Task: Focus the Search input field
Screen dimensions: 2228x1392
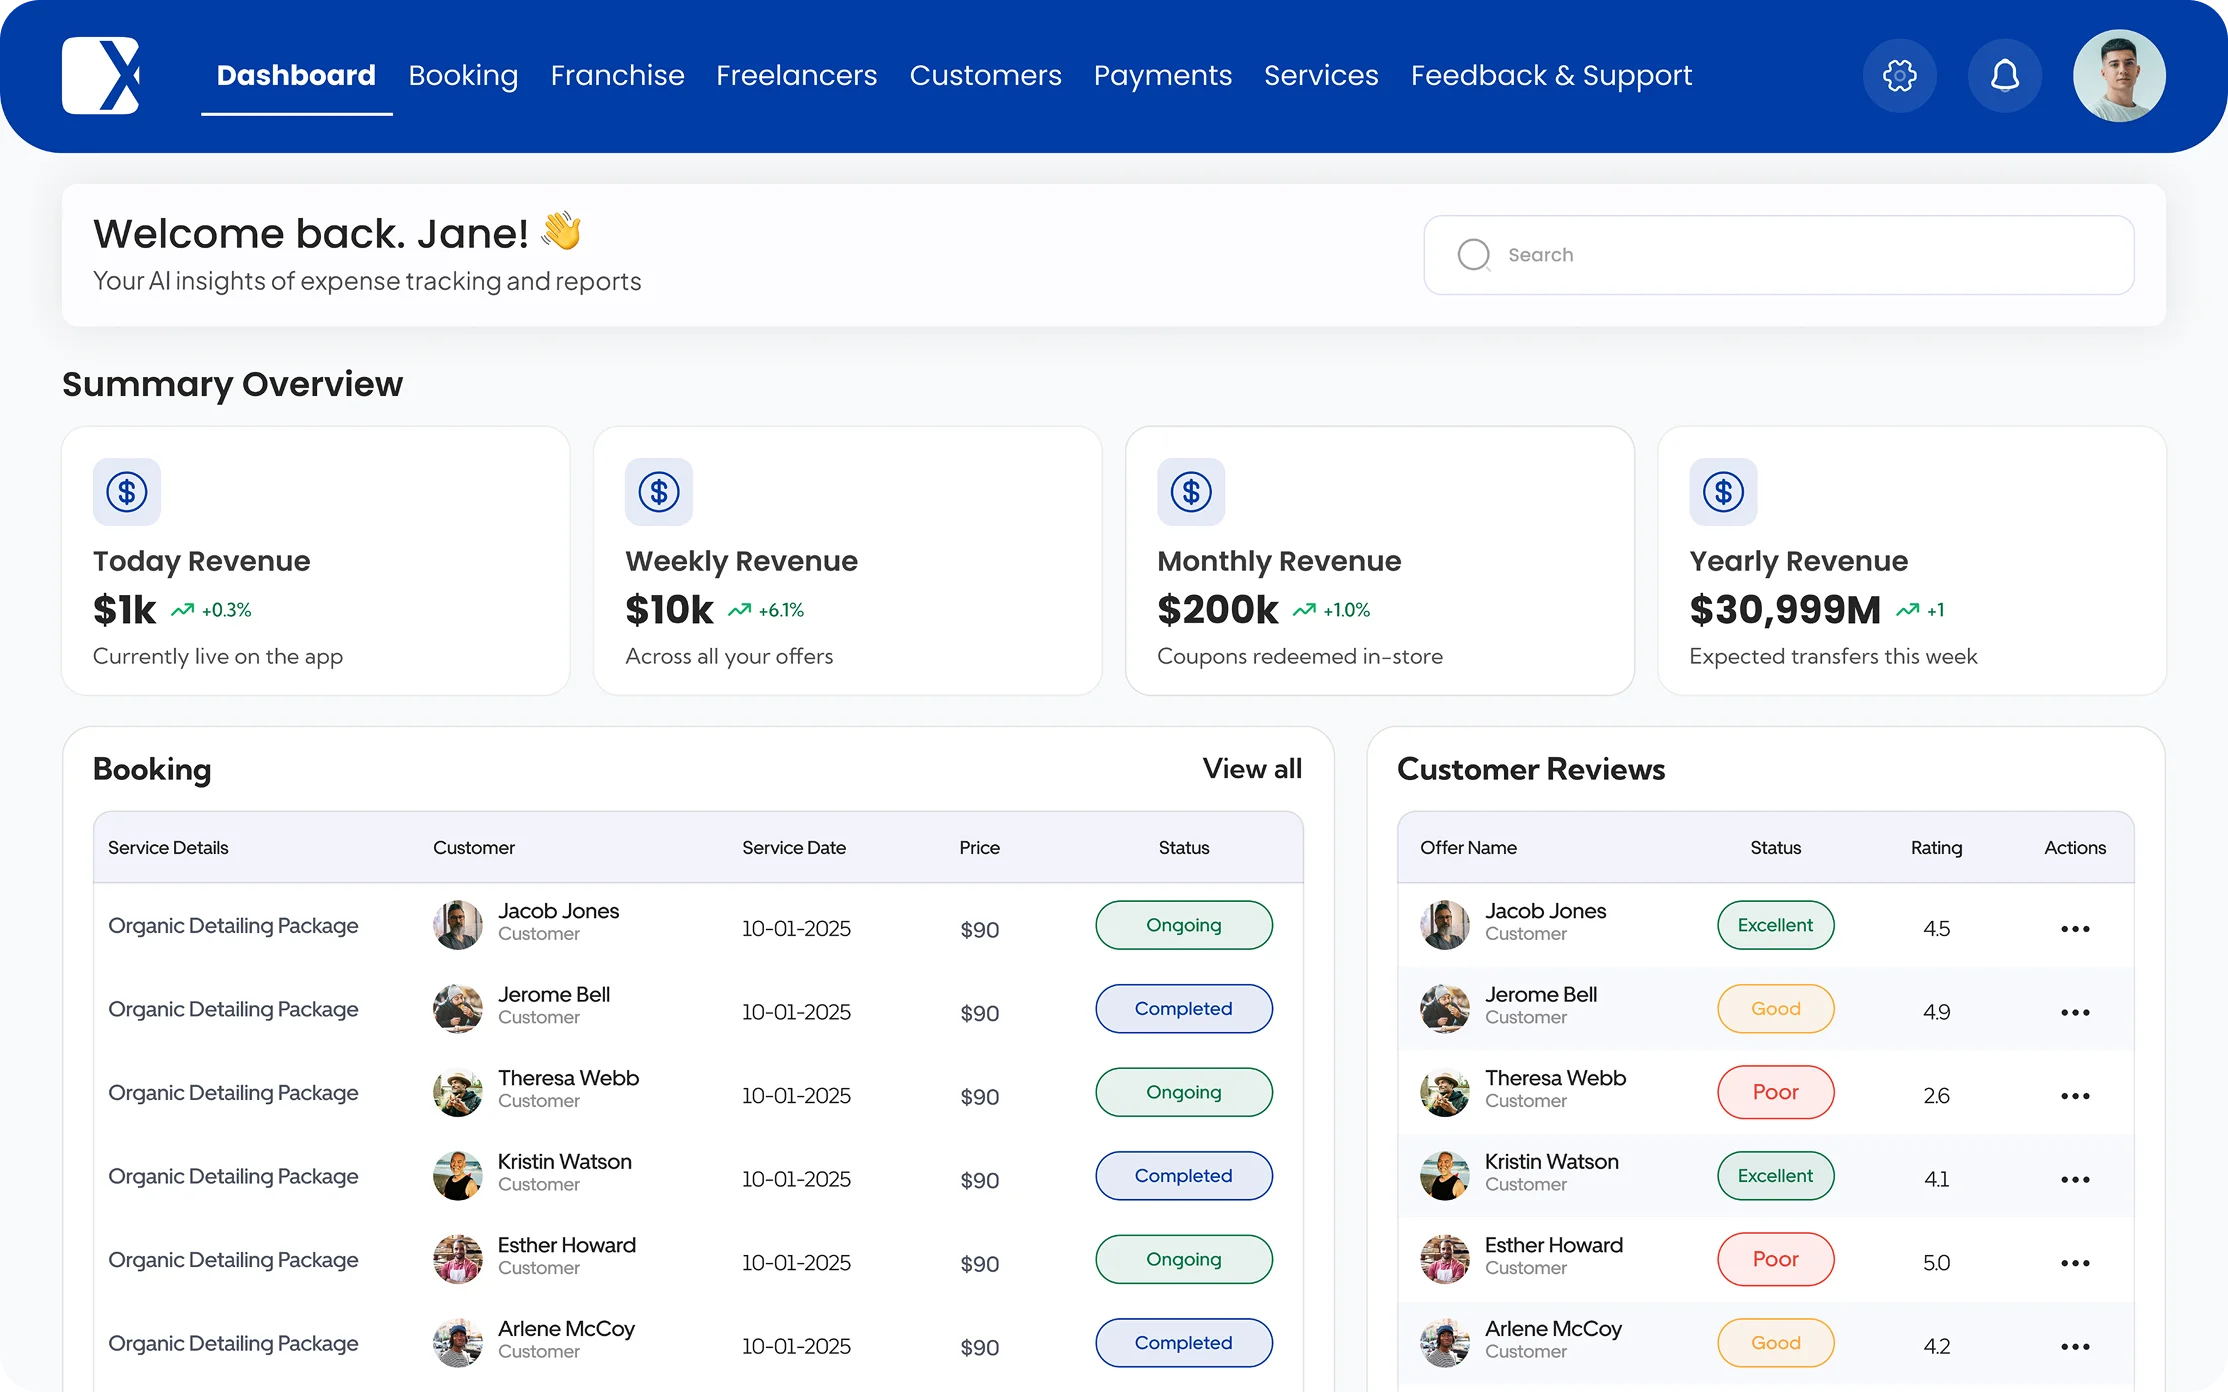Action: point(1778,255)
